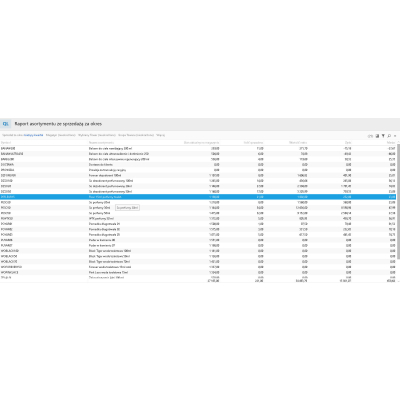Select the 'Black Tiger' 100ml row

[198, 251]
